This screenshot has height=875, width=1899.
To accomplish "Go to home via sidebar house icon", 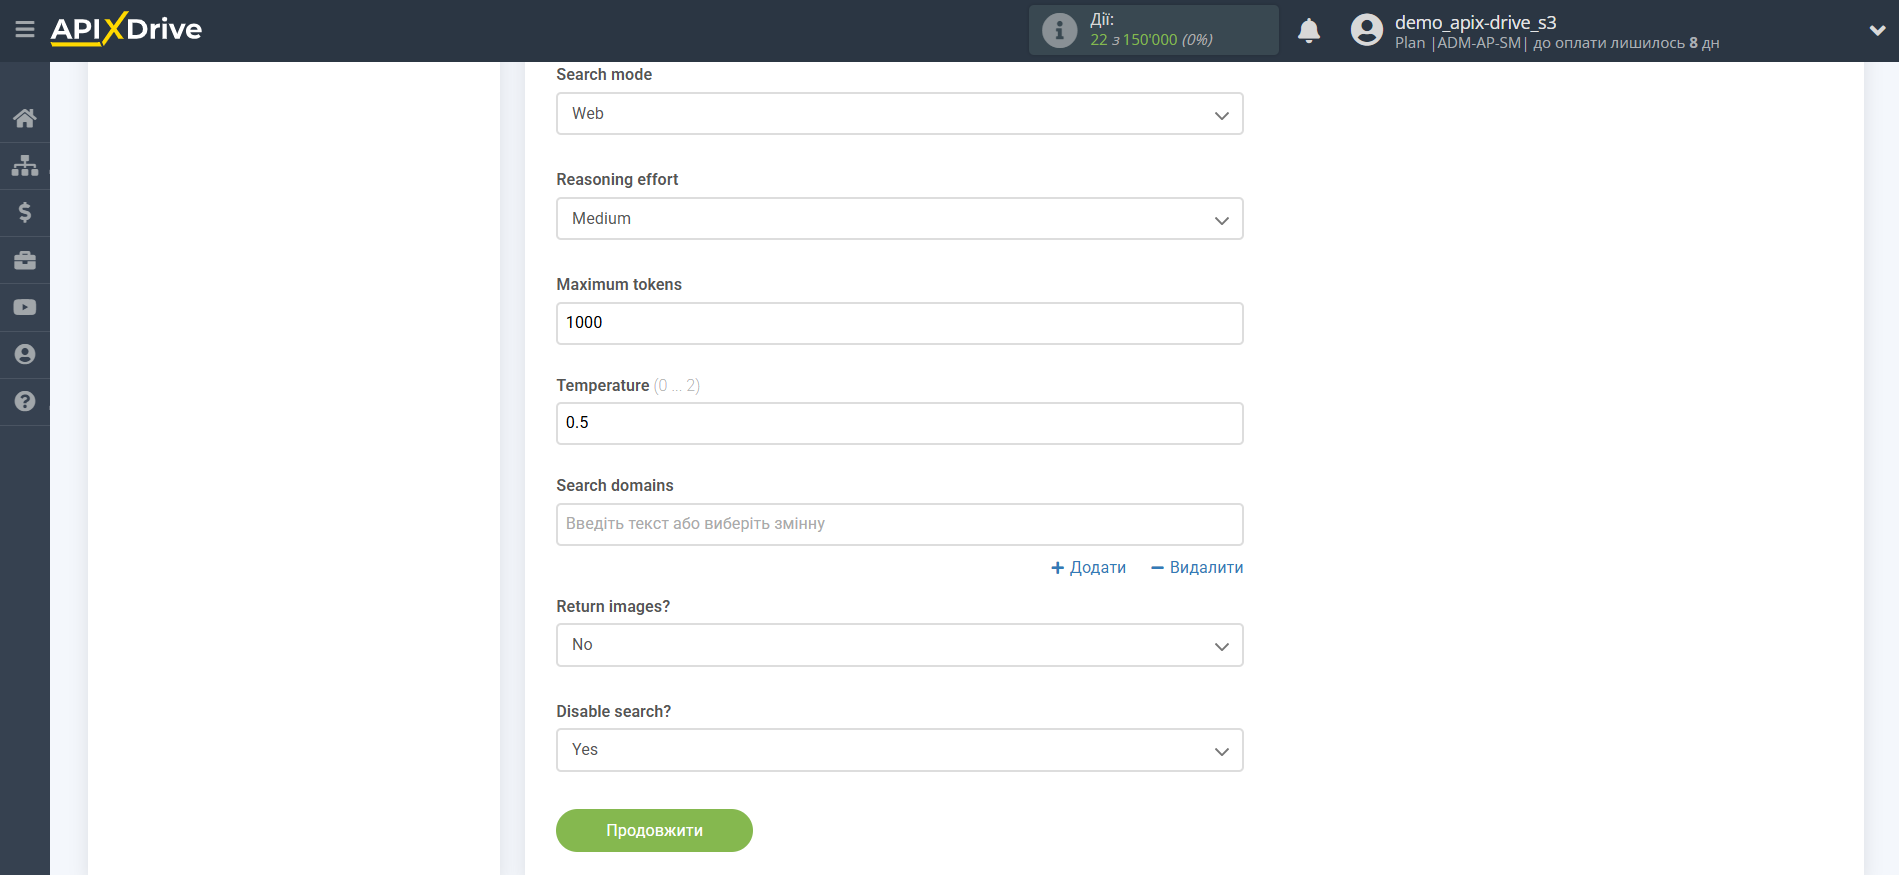I will pos(25,118).
